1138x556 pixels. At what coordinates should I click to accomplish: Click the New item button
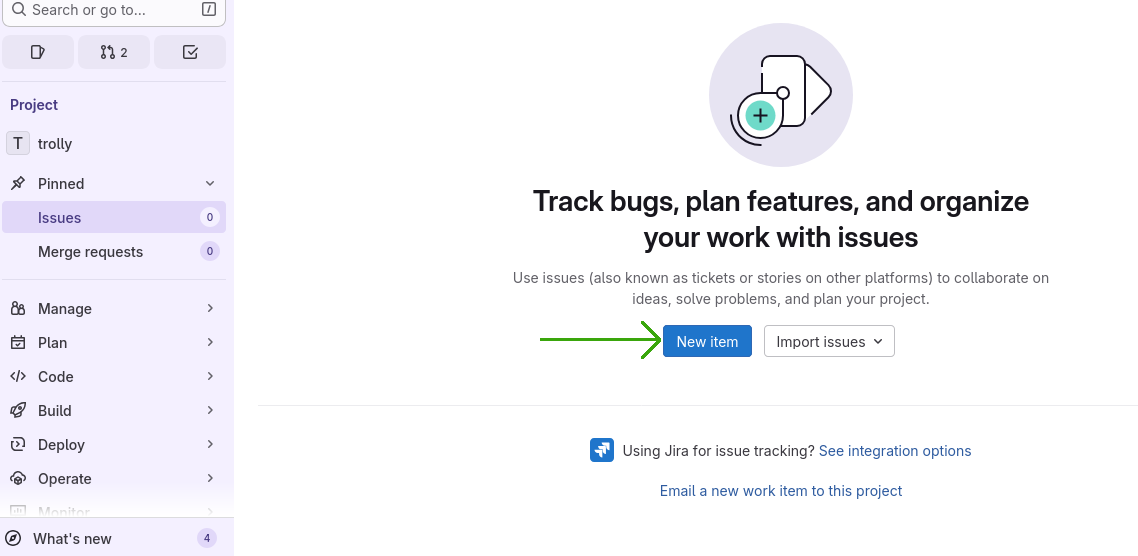707,342
